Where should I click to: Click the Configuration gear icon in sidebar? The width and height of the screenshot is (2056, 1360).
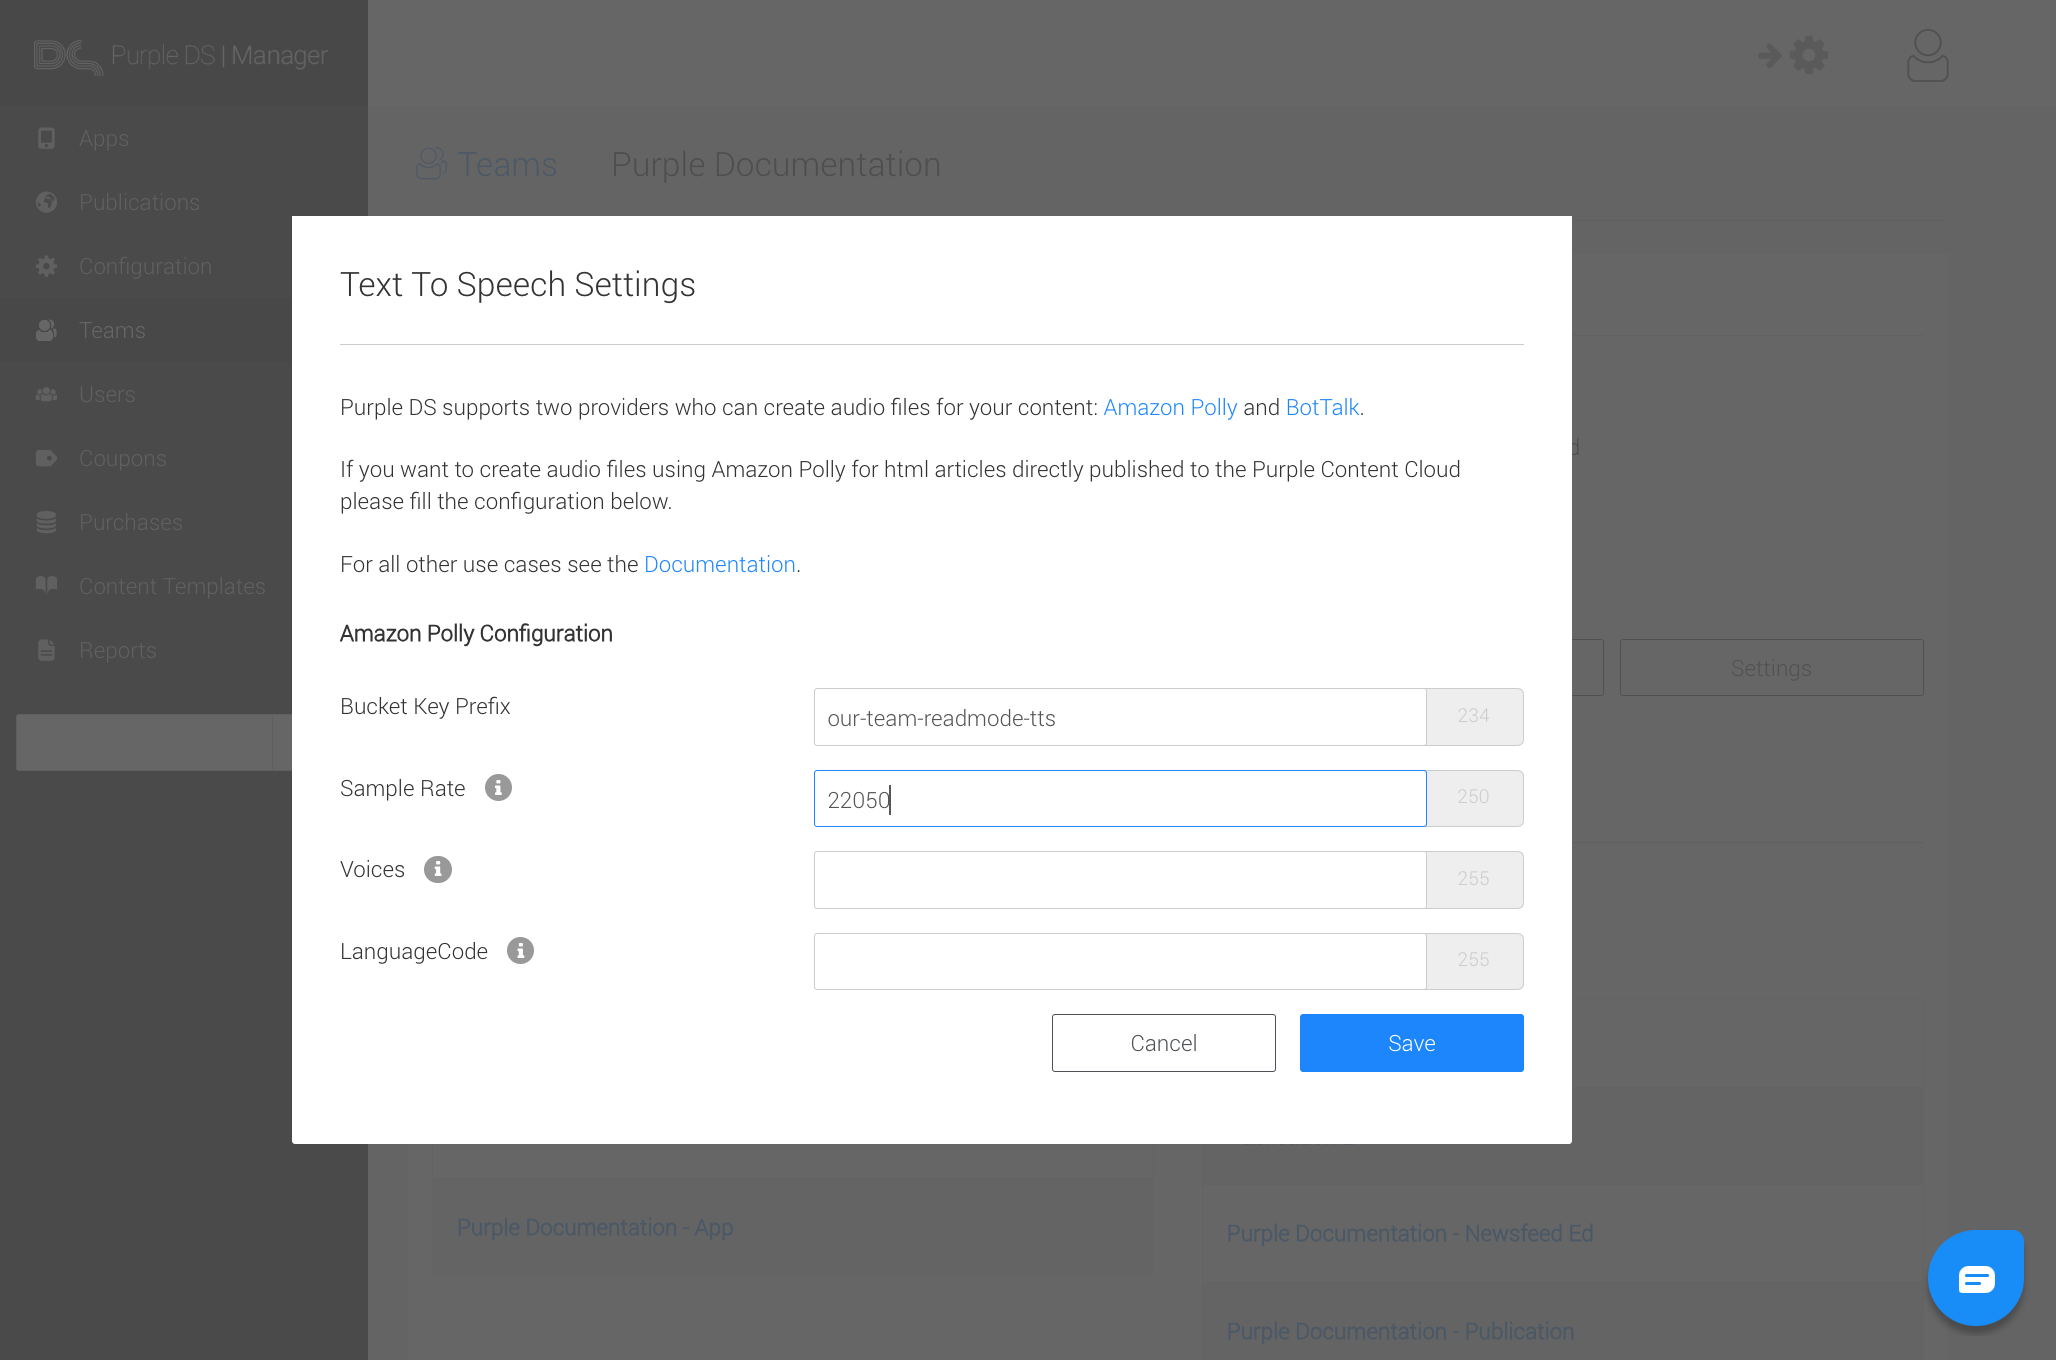pyautogui.click(x=46, y=266)
